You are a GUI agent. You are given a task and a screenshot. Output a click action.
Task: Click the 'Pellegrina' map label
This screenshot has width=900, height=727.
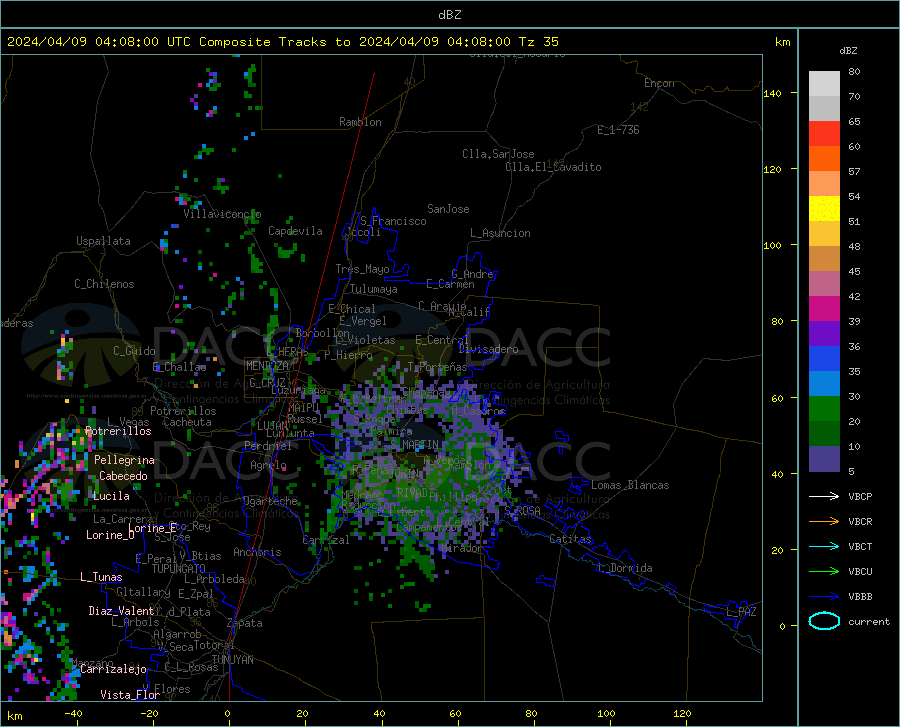(124, 460)
